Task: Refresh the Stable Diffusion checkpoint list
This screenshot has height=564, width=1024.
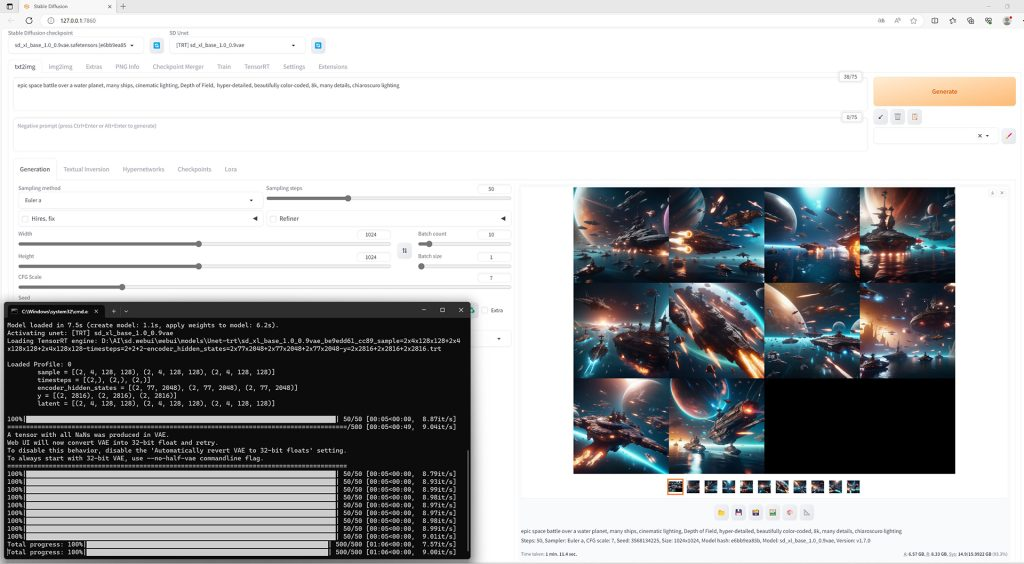Action: 156,45
